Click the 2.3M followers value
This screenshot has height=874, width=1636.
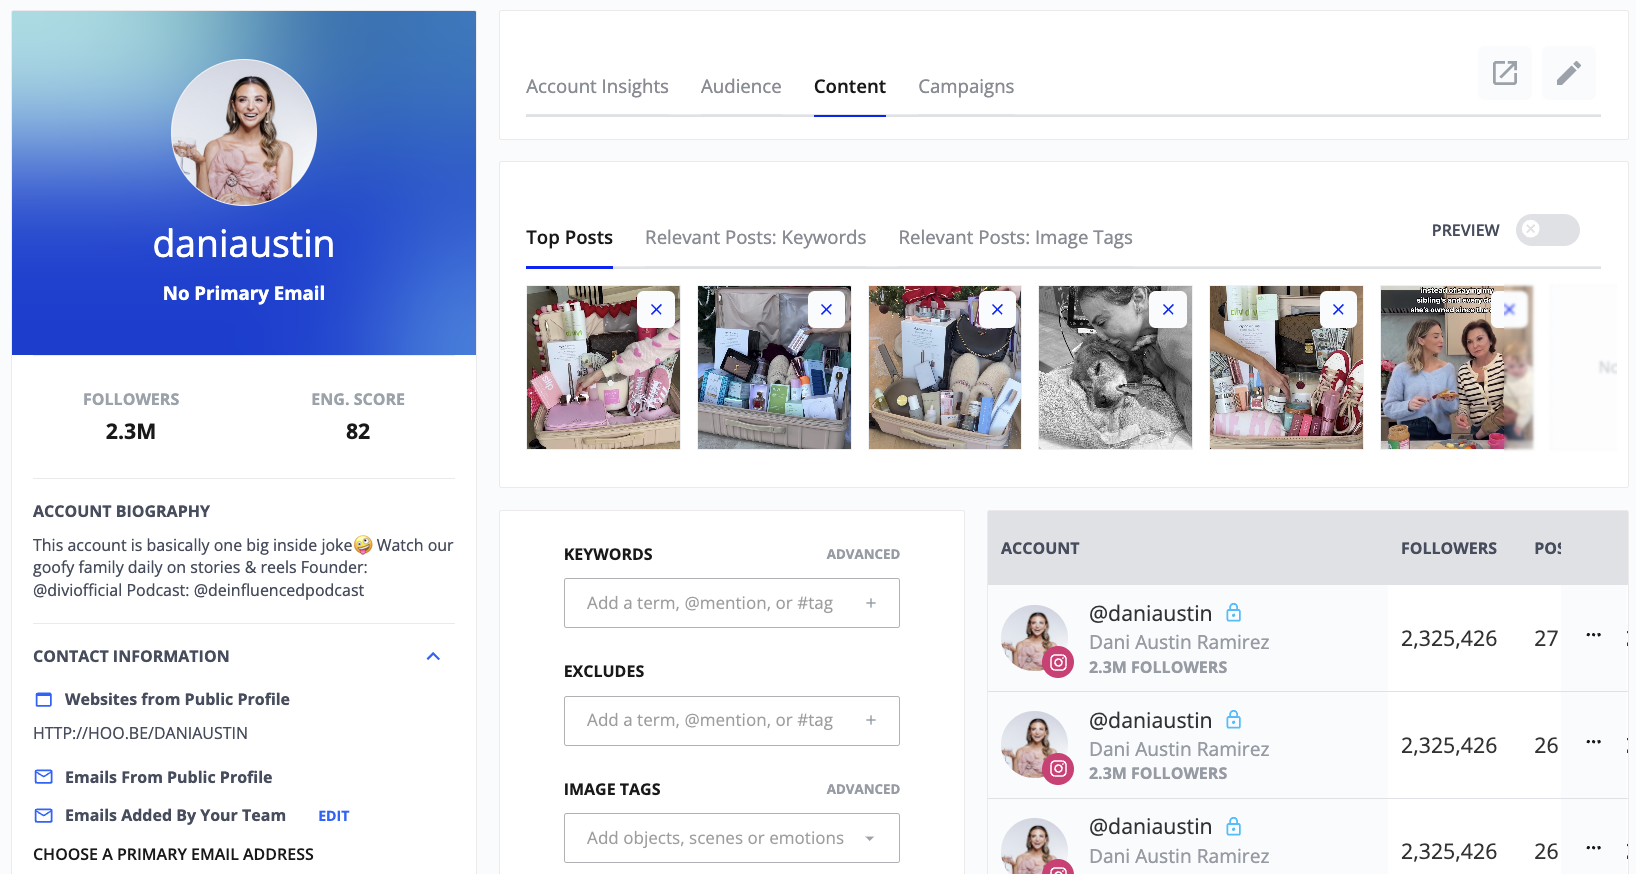[x=131, y=431]
